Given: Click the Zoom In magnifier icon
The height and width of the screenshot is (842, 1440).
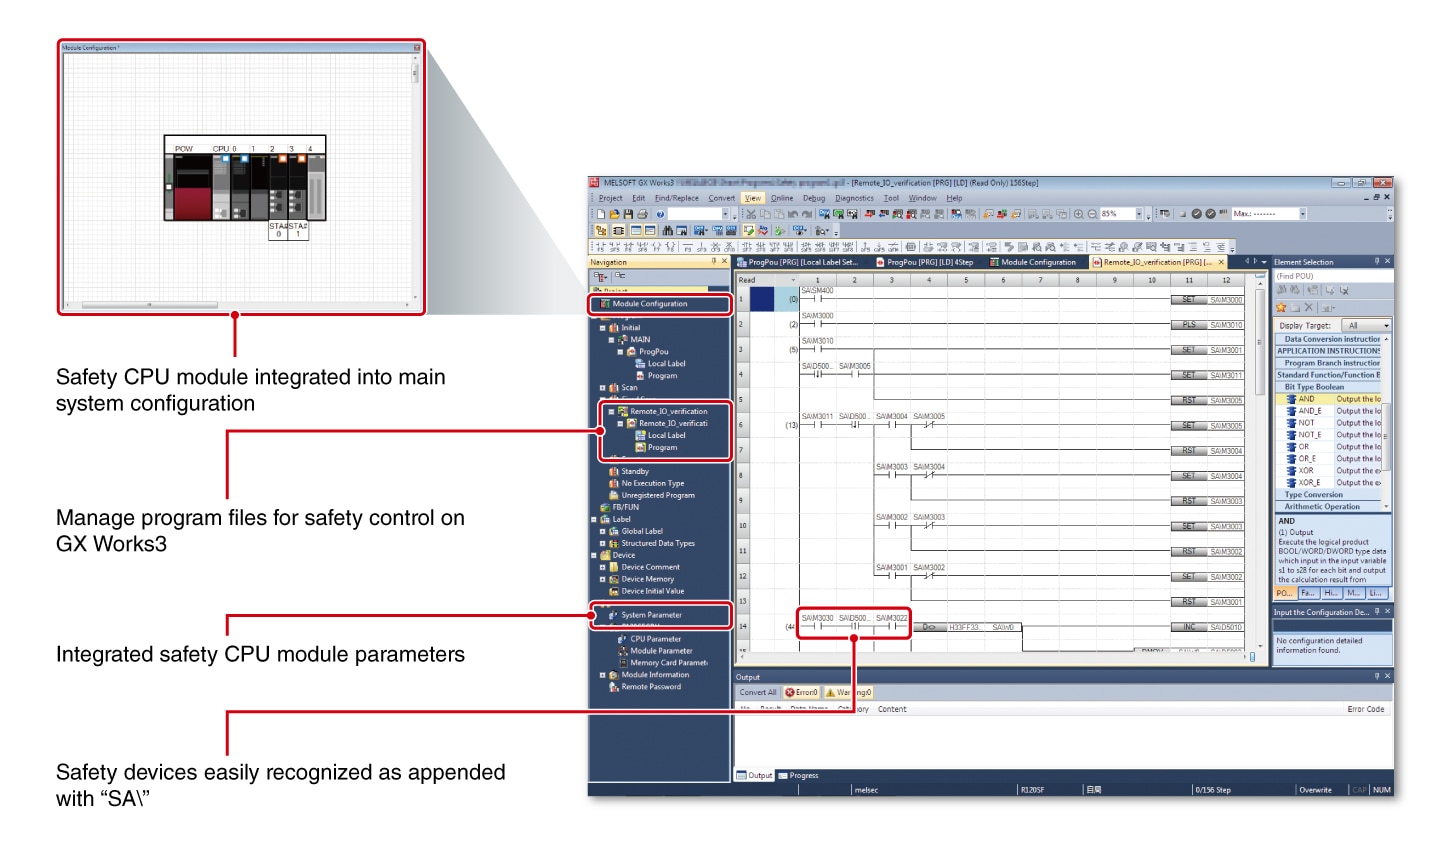Looking at the screenshot, I should [1078, 214].
